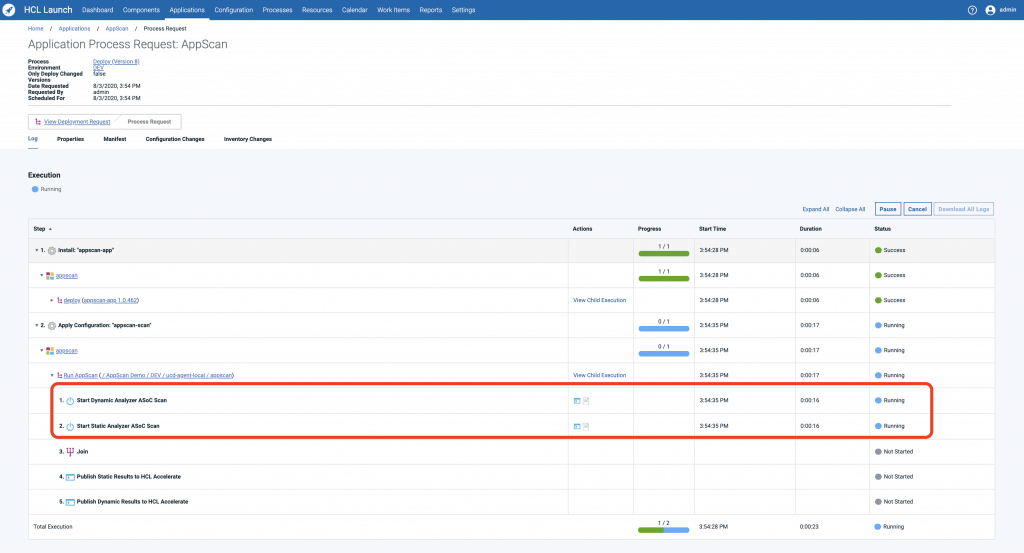Switch to the Properties tab

tap(71, 139)
